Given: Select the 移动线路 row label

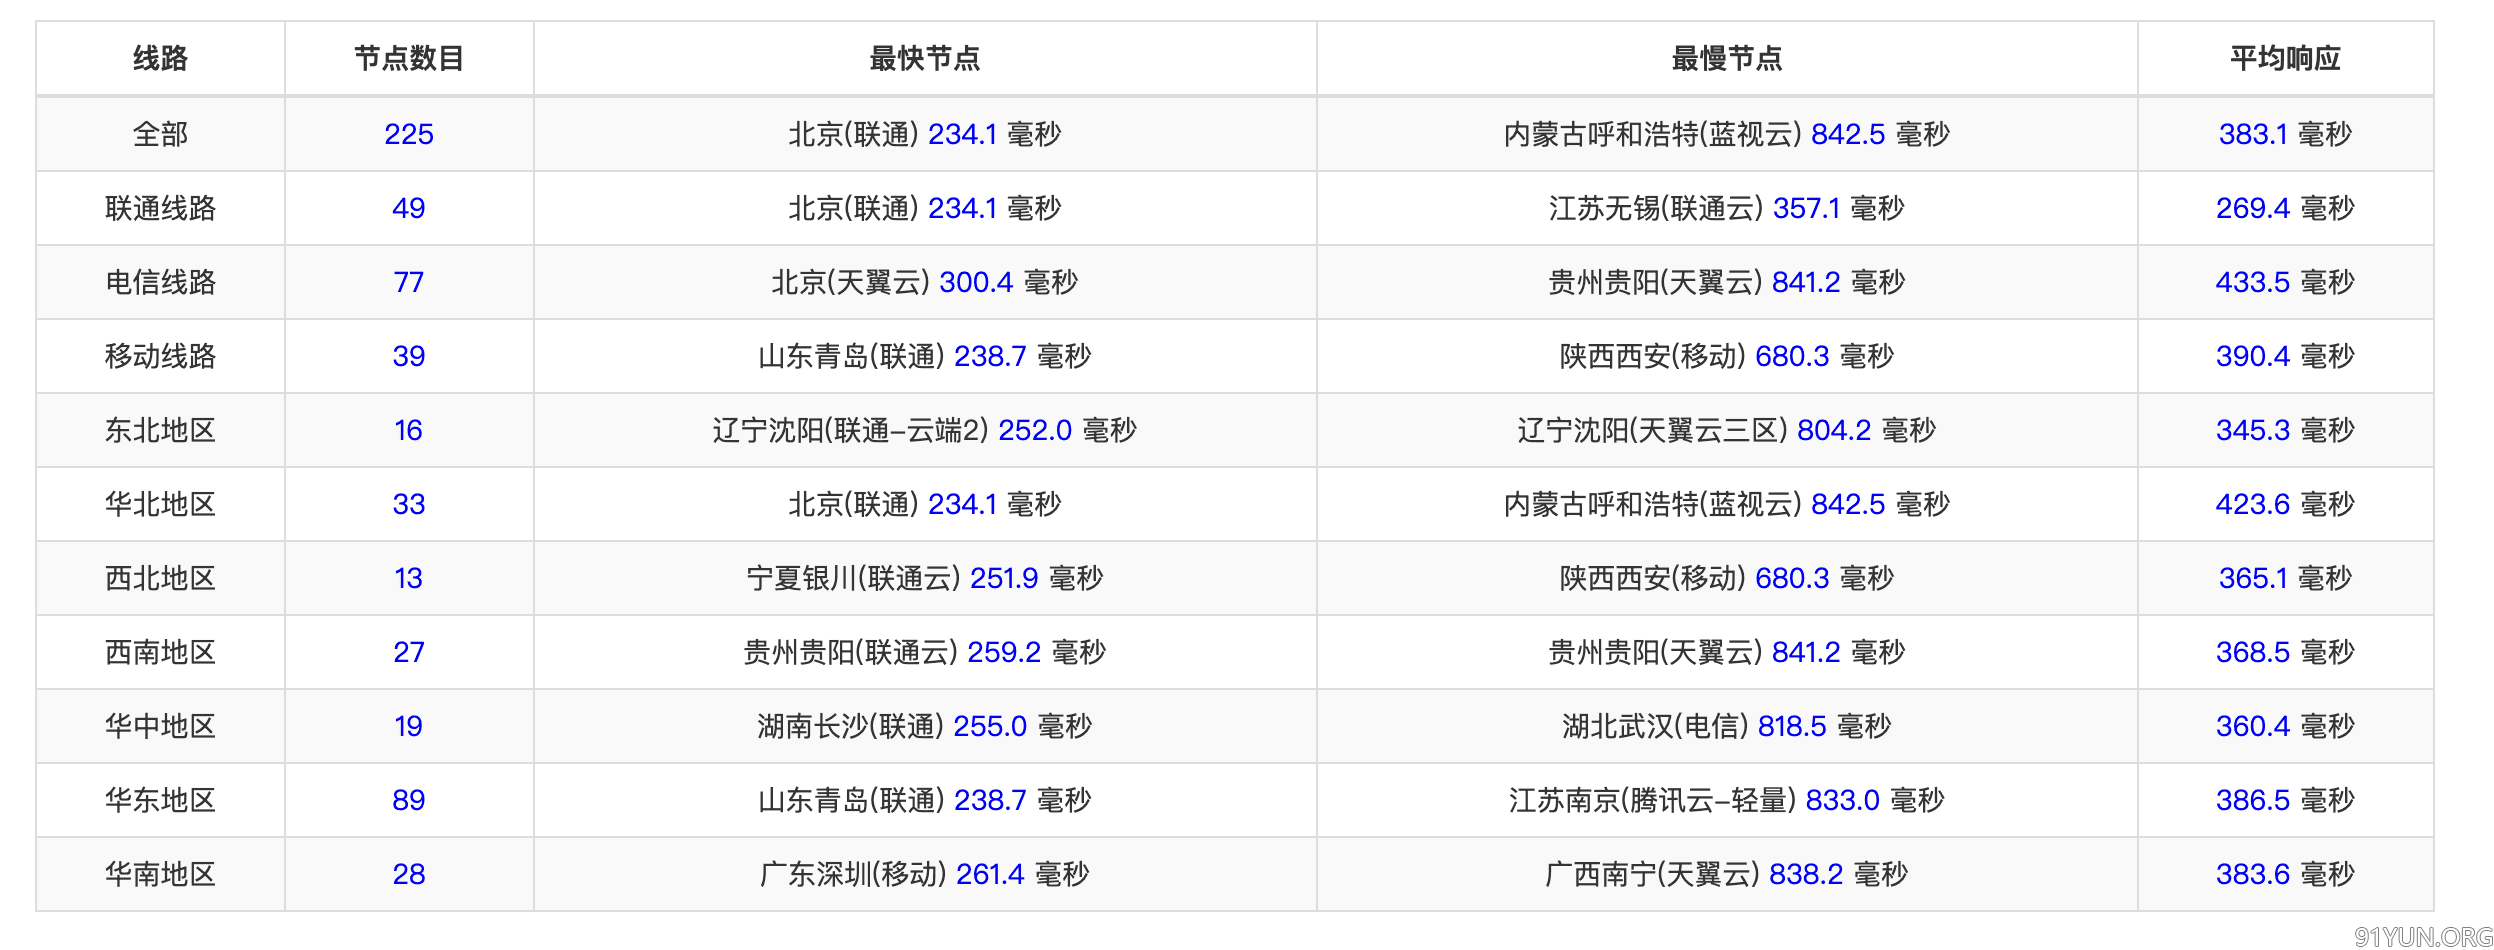Looking at the screenshot, I should (160, 356).
